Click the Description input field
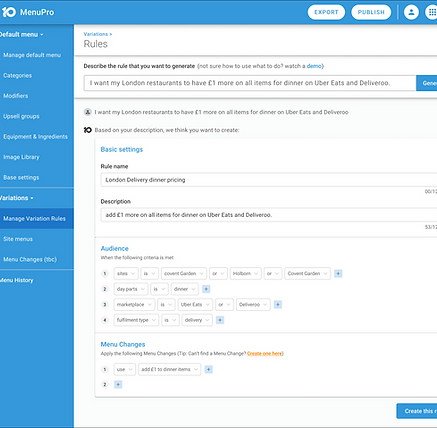Image resolution: width=437 pixels, height=428 pixels. tap(269, 215)
